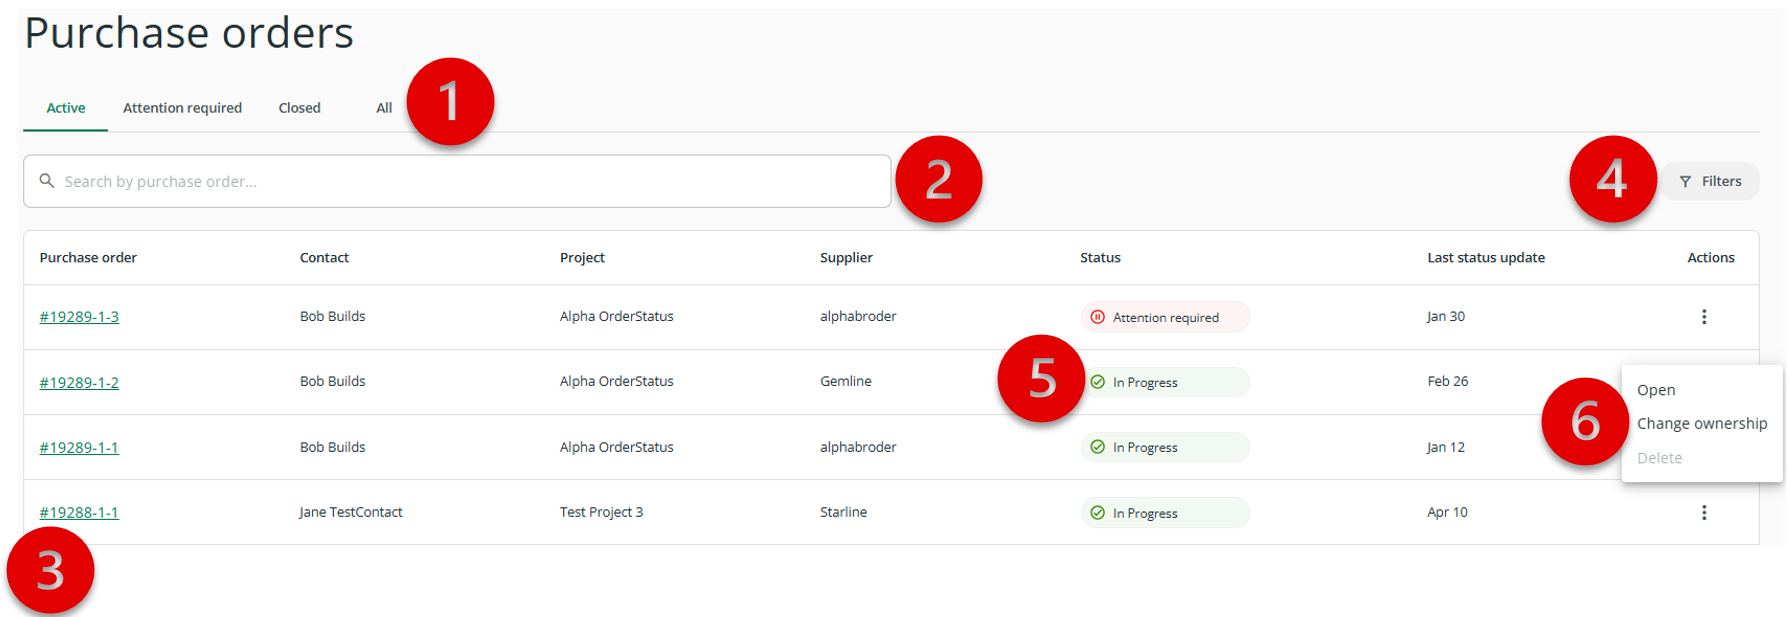Click the Attention required status badge
This screenshot has width=1789, height=617.
[1165, 317]
